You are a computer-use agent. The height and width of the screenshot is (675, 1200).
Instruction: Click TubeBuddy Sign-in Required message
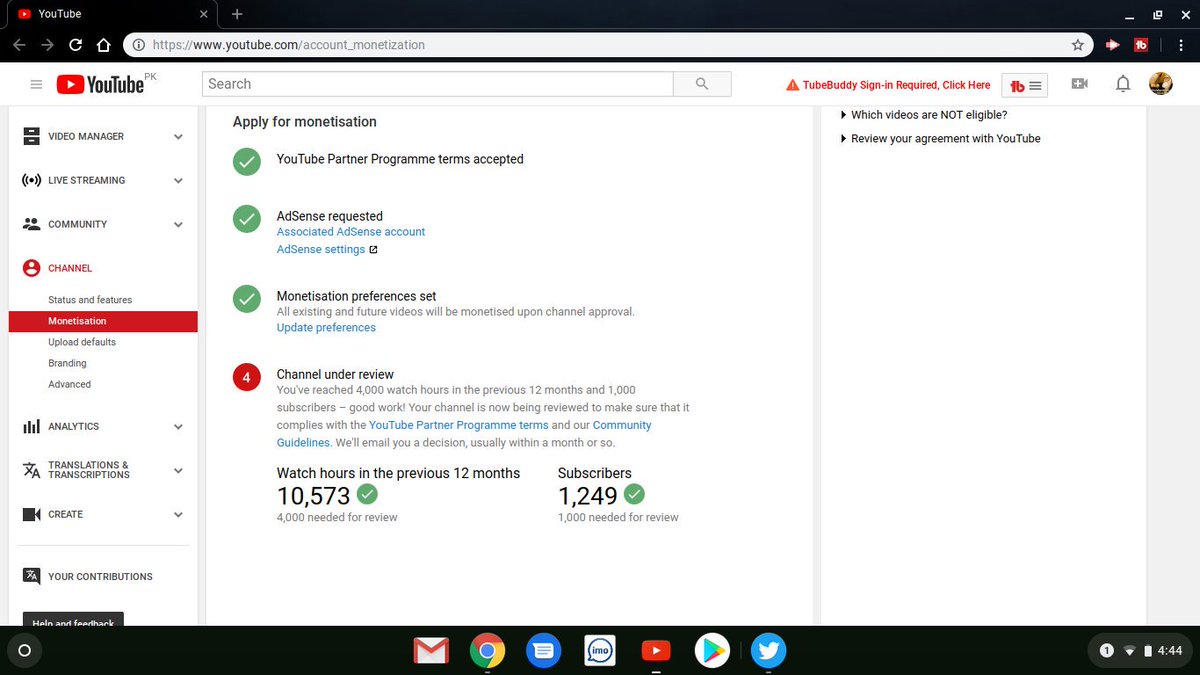click(x=888, y=85)
